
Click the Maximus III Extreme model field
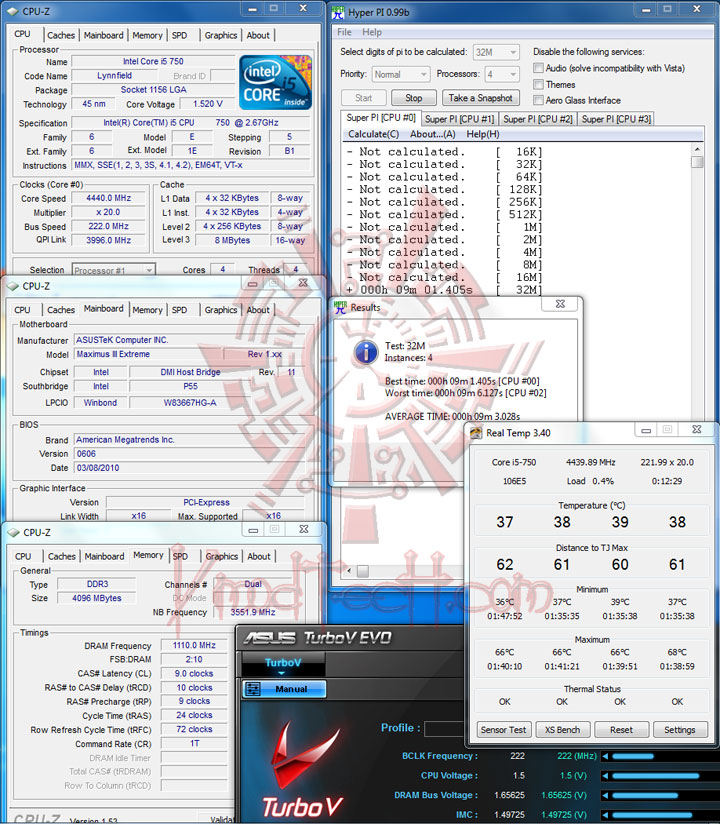(148, 354)
